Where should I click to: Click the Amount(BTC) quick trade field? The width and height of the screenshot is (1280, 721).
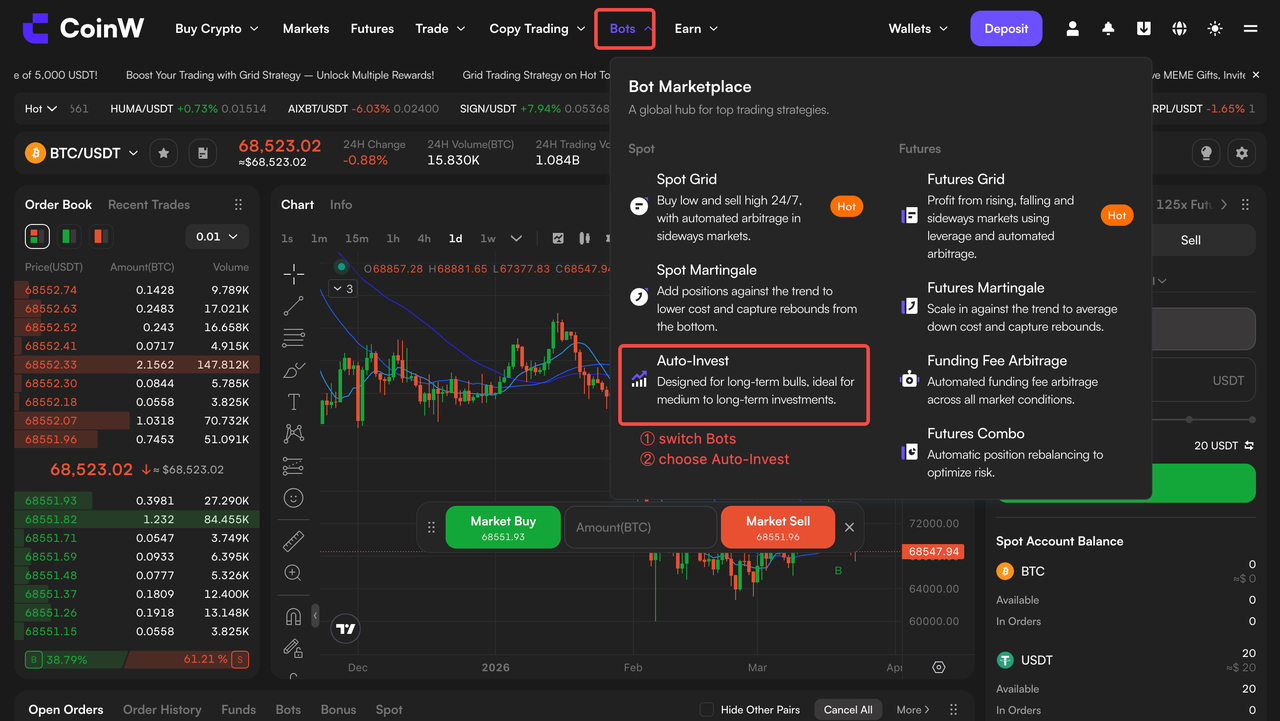[x=640, y=527]
